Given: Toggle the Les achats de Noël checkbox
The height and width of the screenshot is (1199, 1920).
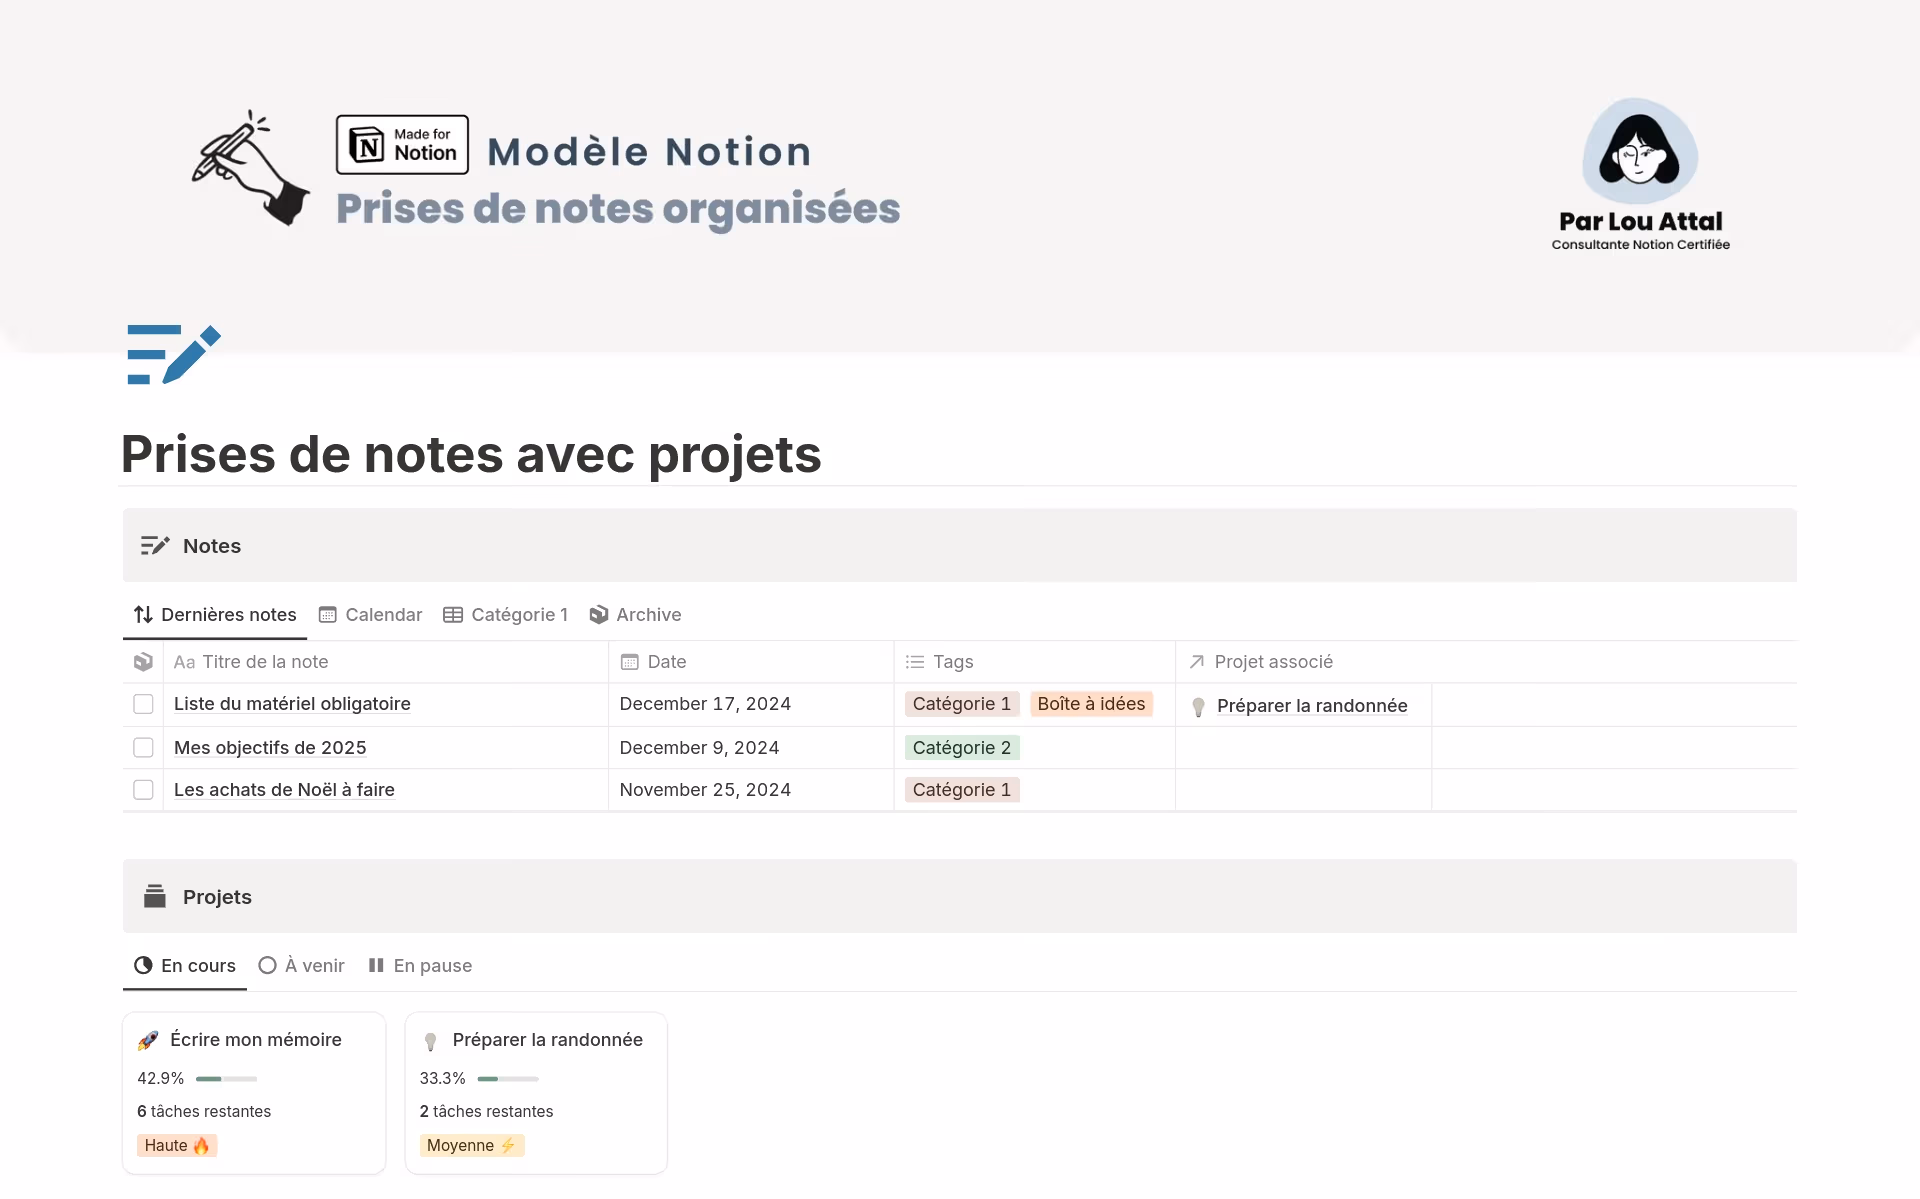Looking at the screenshot, I should pyautogui.click(x=143, y=790).
